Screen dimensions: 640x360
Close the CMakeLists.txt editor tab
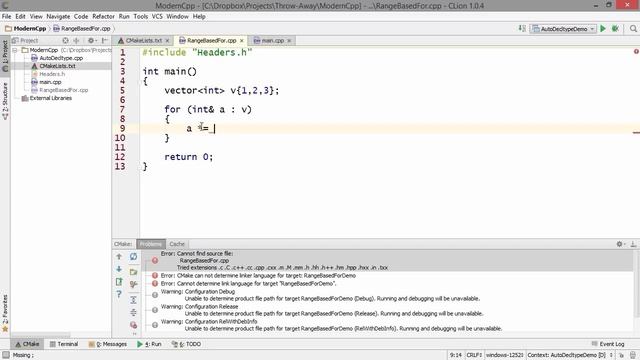tap(167, 41)
